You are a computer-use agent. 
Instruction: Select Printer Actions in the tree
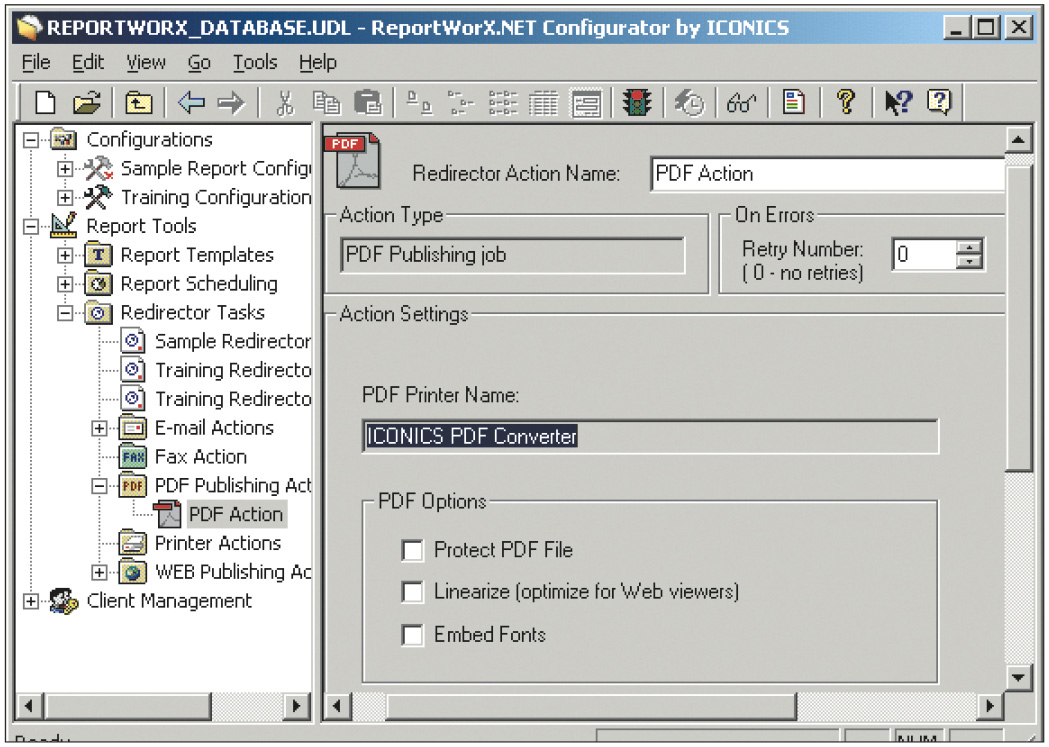click(x=218, y=543)
